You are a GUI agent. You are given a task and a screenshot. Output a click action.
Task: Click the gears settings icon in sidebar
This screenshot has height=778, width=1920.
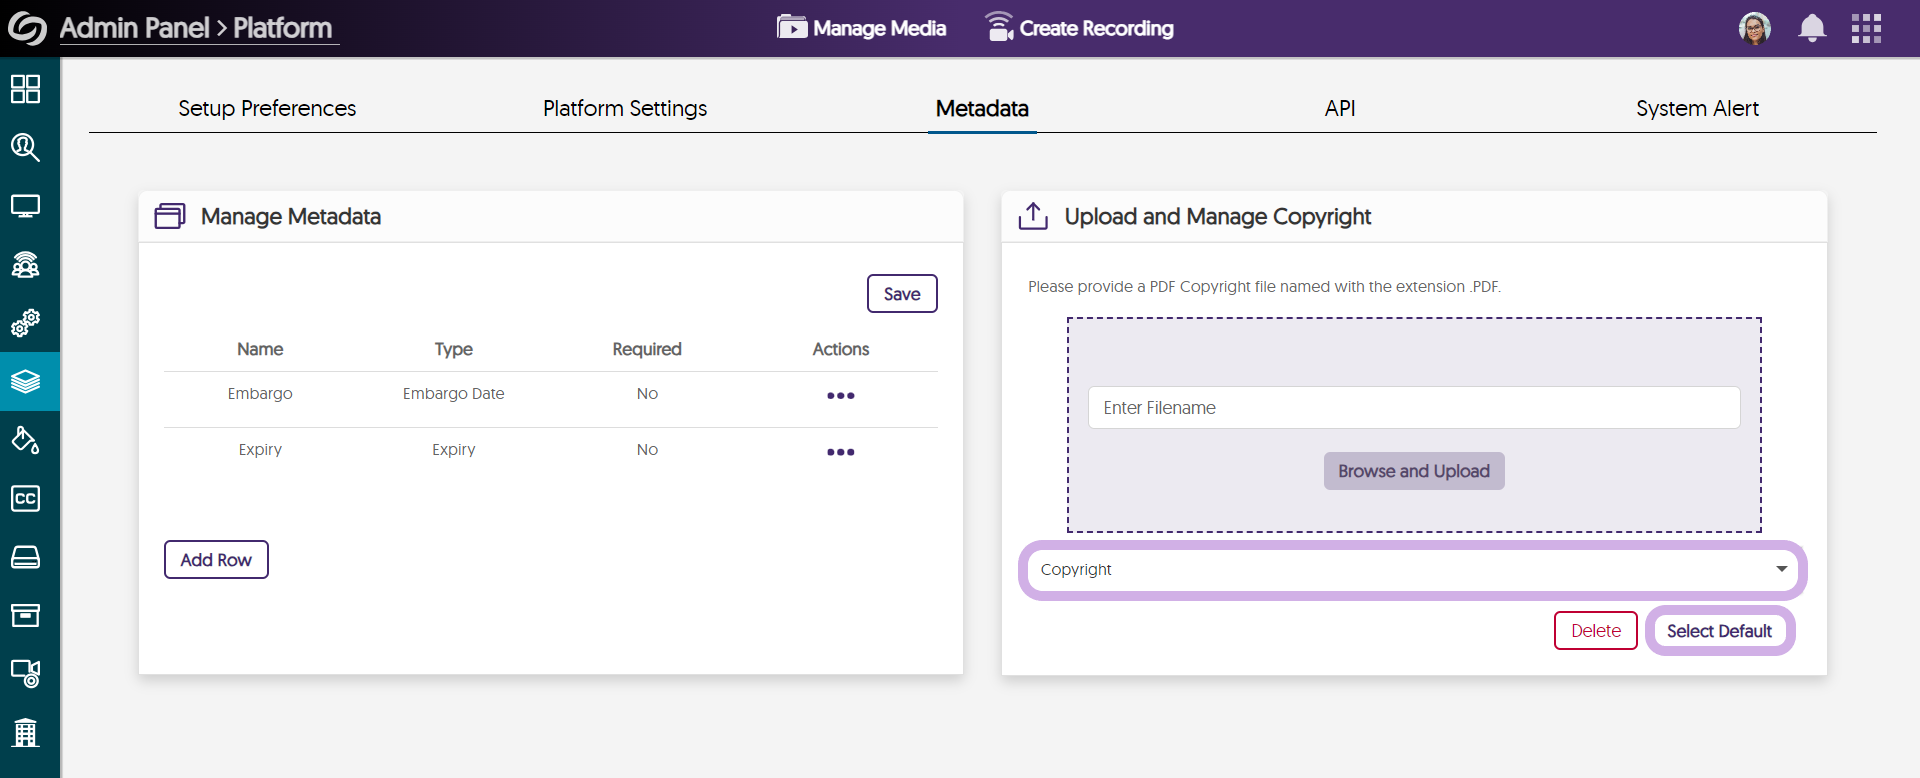[26, 323]
